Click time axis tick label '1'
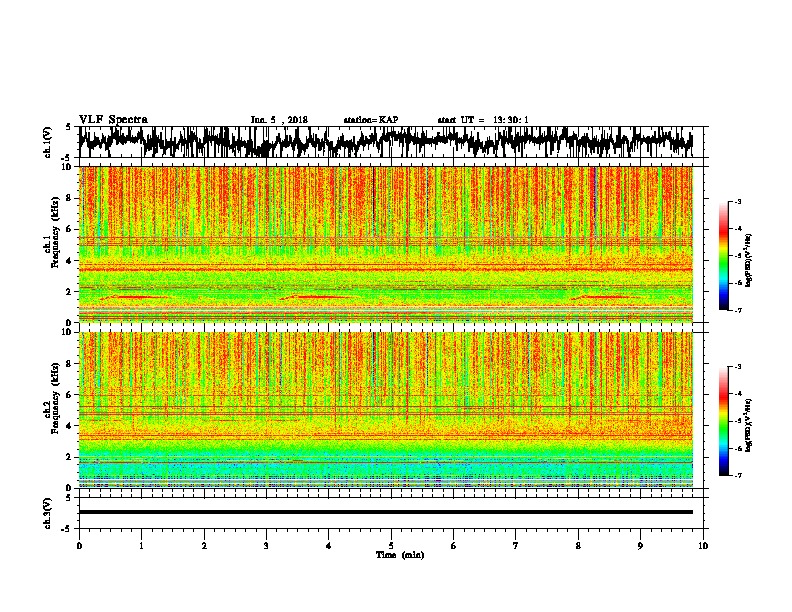Screen dimensions: 792x612 point(141,546)
